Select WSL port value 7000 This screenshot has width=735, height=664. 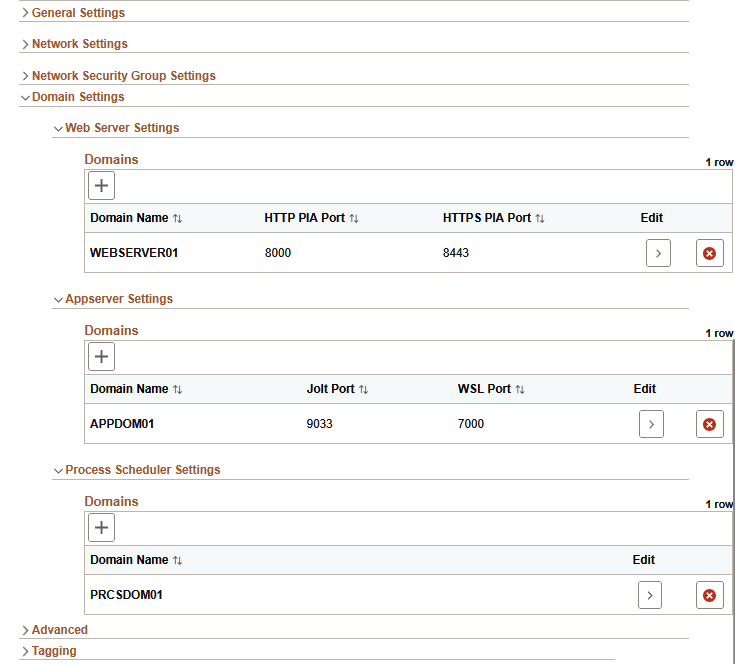click(x=471, y=424)
